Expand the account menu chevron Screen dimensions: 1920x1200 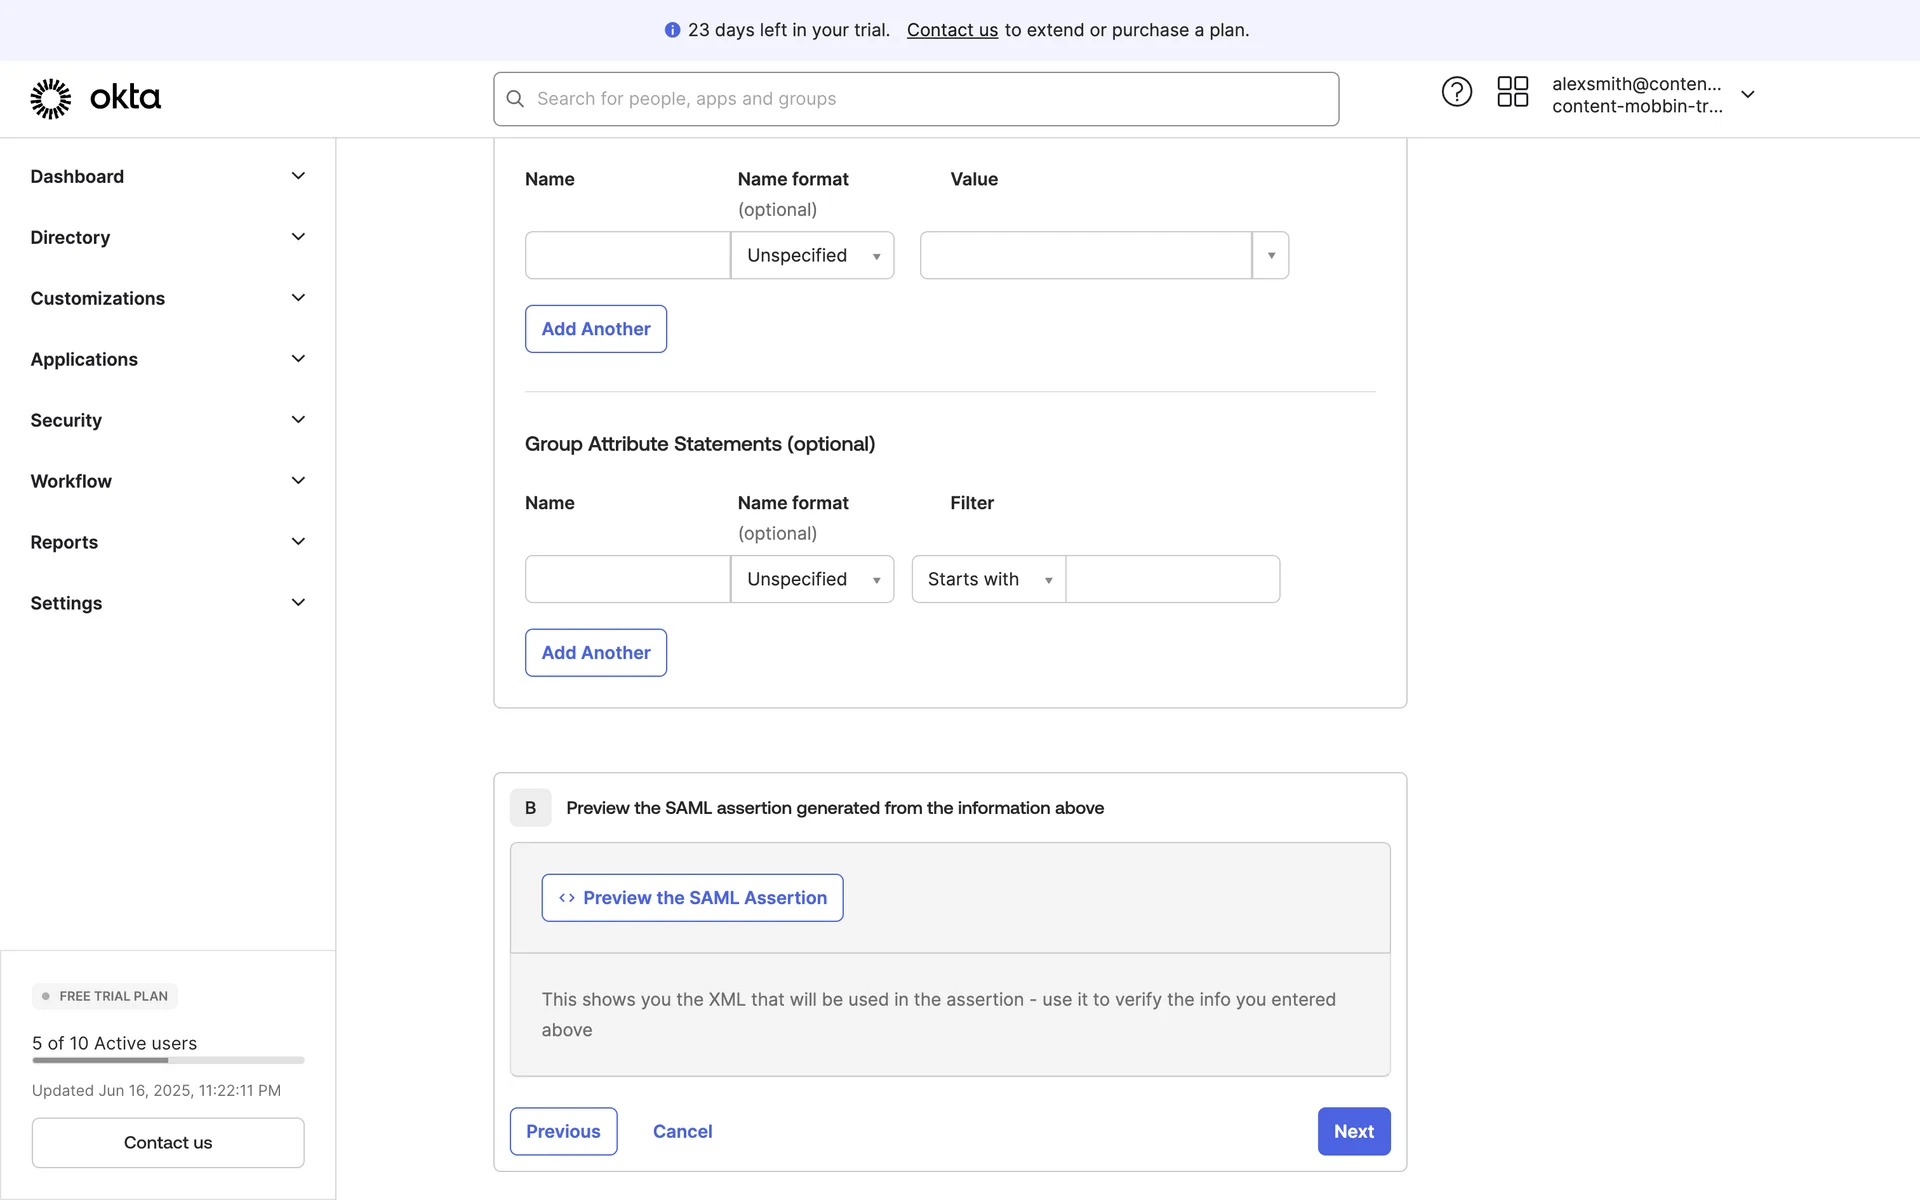1748,94
